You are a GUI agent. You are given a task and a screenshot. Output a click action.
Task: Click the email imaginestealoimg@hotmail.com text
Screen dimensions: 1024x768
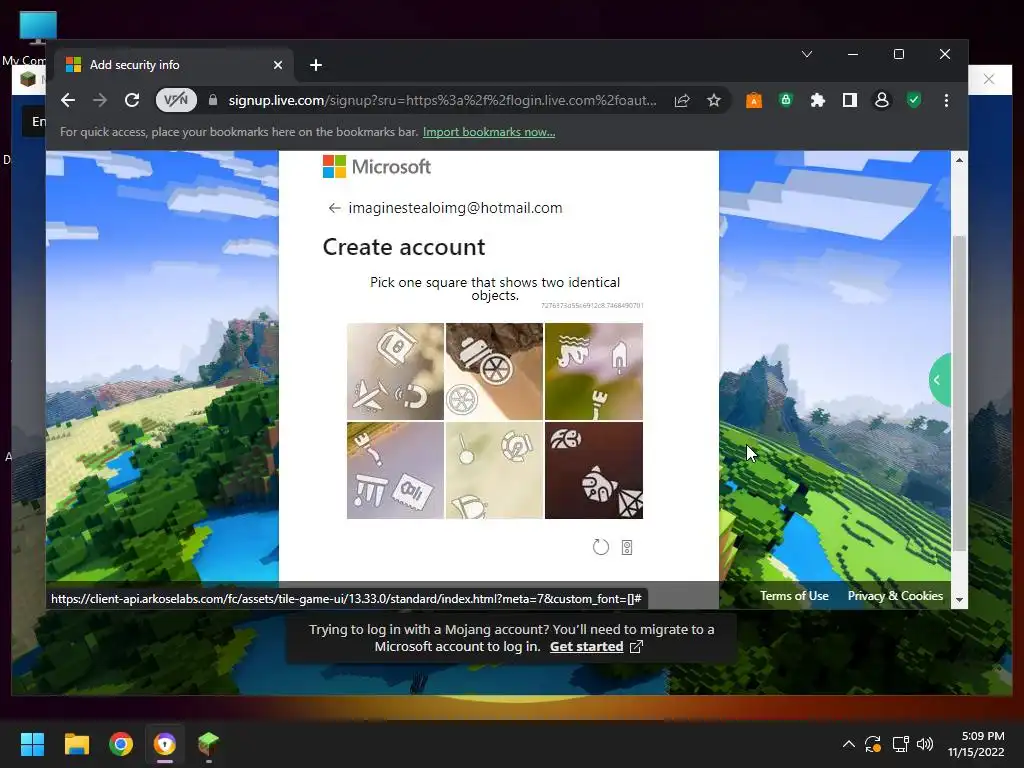(455, 208)
